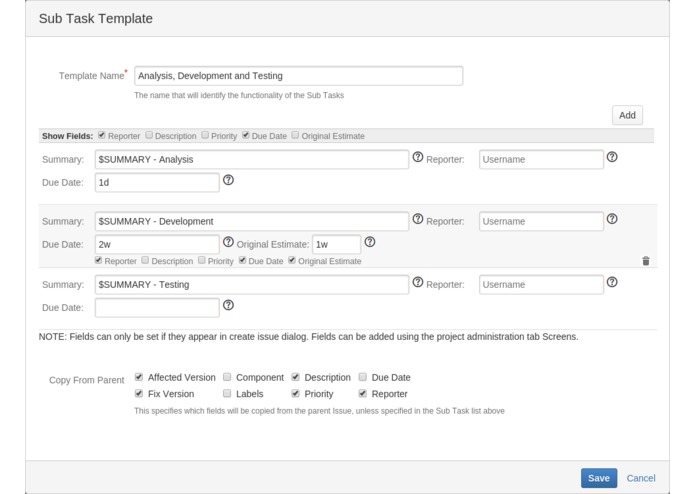
Task: Focus the Testing reporter Username field
Action: (x=541, y=284)
